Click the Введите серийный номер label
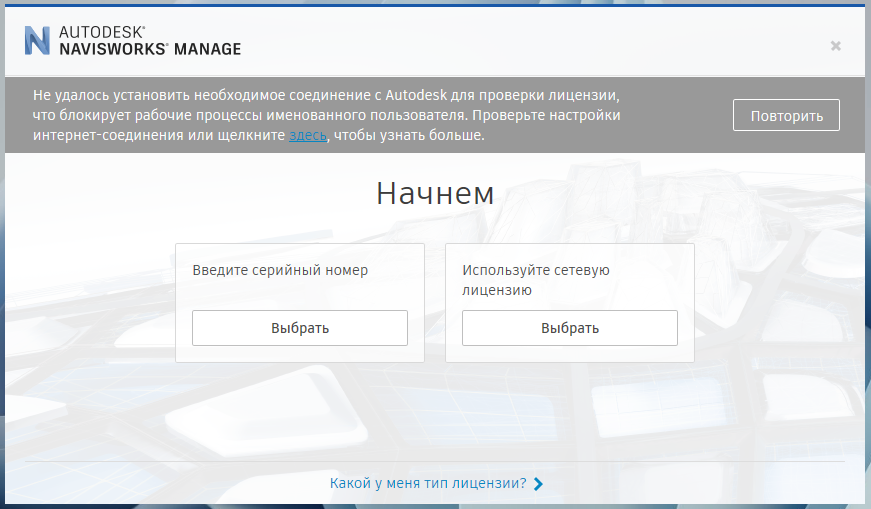The image size is (871, 509). coord(280,270)
